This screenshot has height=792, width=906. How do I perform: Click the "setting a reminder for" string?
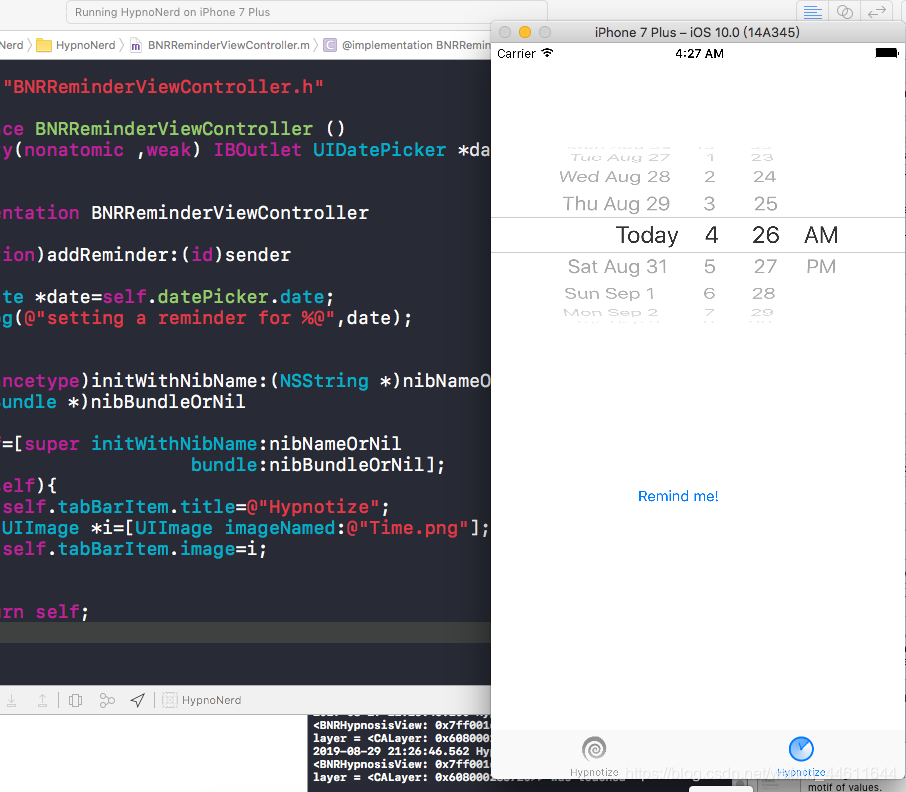(179, 318)
